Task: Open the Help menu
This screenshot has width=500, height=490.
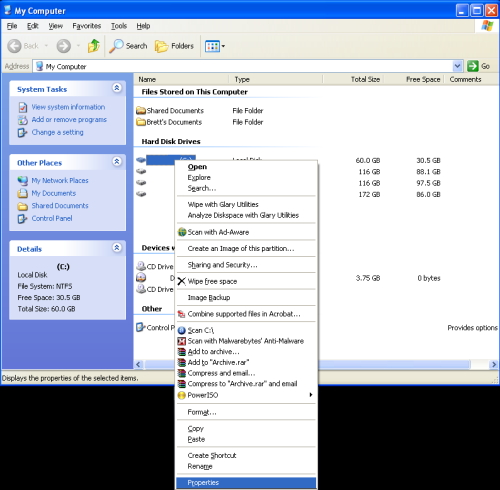Action: point(143,26)
